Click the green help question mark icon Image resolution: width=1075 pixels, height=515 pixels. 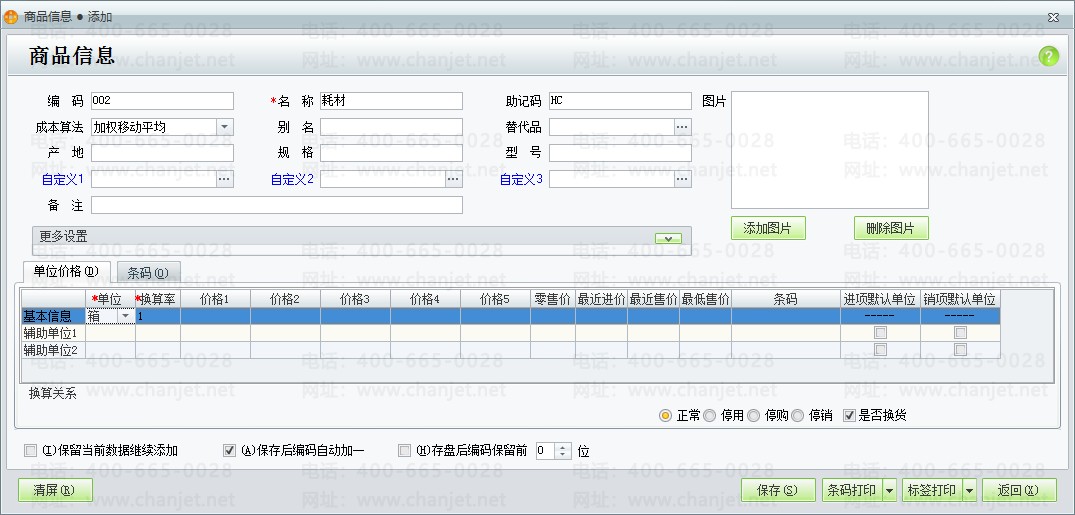click(x=1048, y=56)
